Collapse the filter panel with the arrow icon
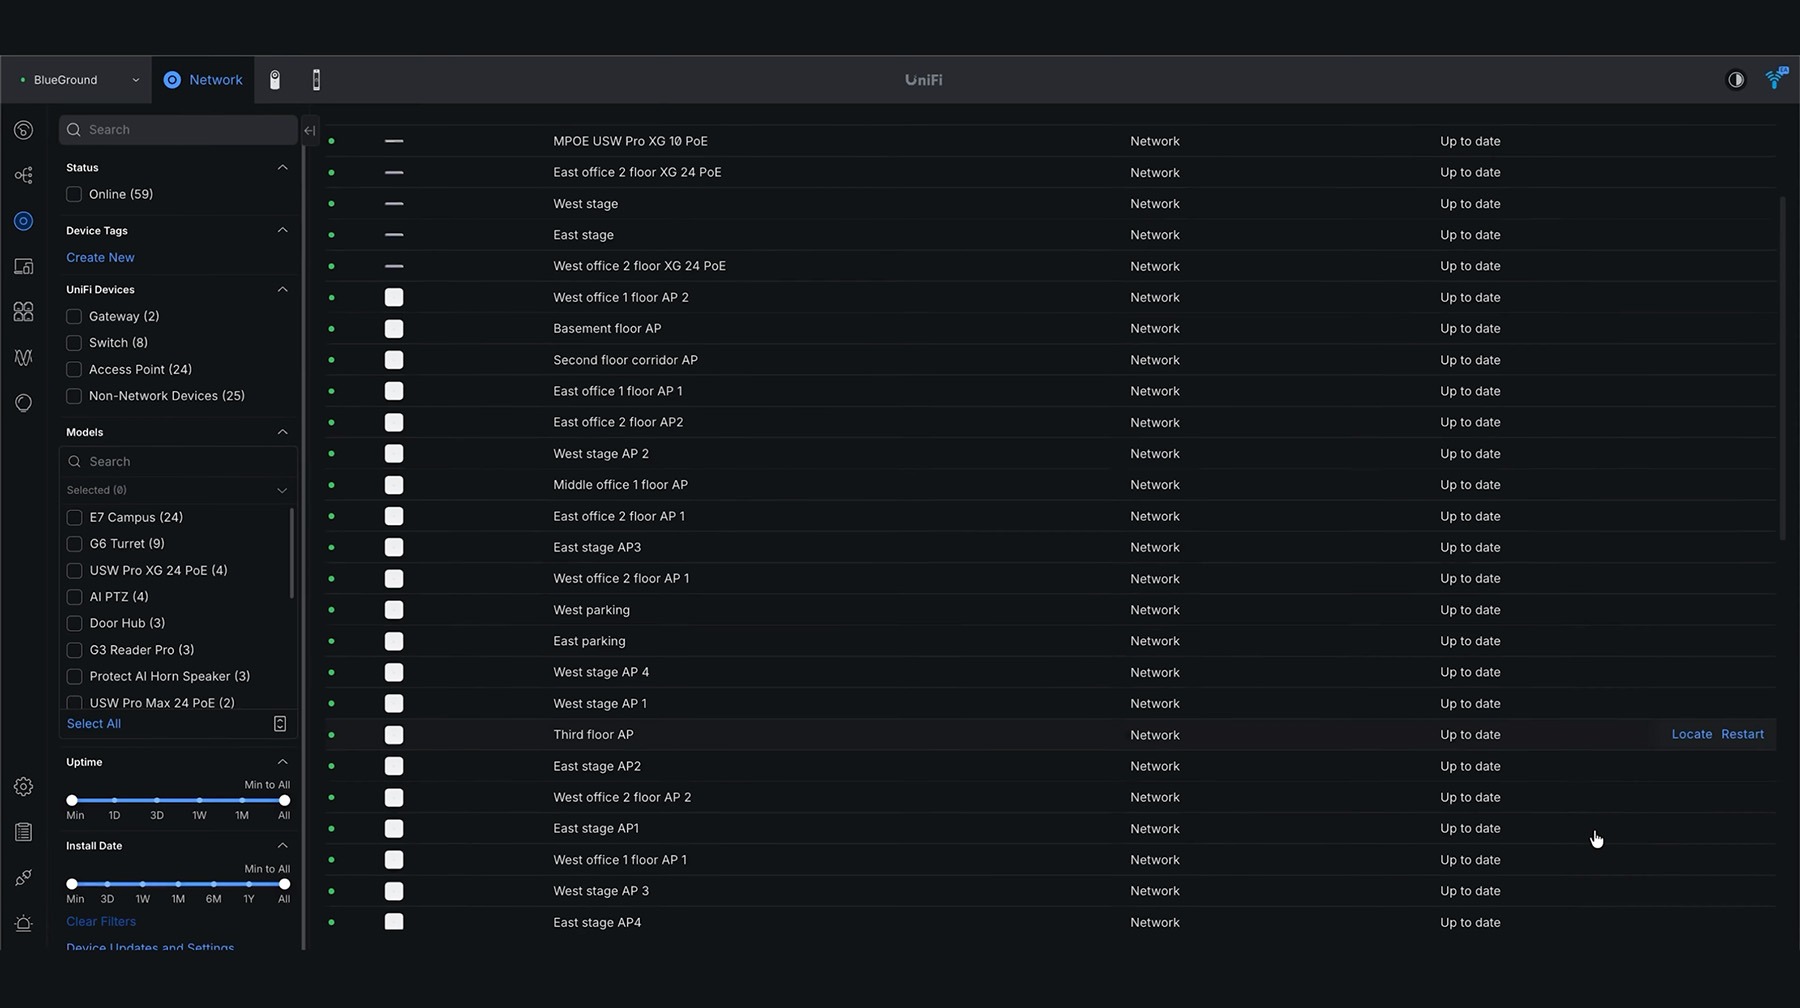Image resolution: width=1800 pixels, height=1008 pixels. (x=309, y=130)
